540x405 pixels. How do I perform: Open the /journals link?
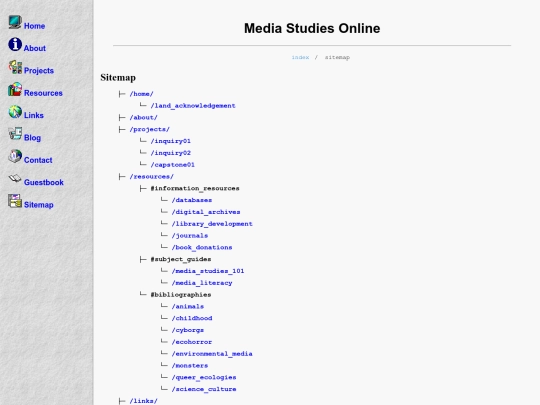click(190, 236)
